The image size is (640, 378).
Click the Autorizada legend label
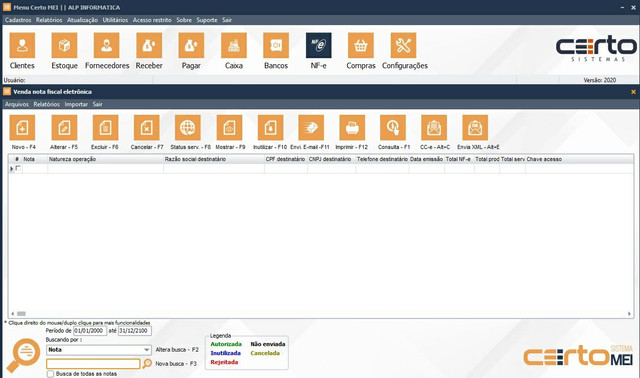coord(226,344)
